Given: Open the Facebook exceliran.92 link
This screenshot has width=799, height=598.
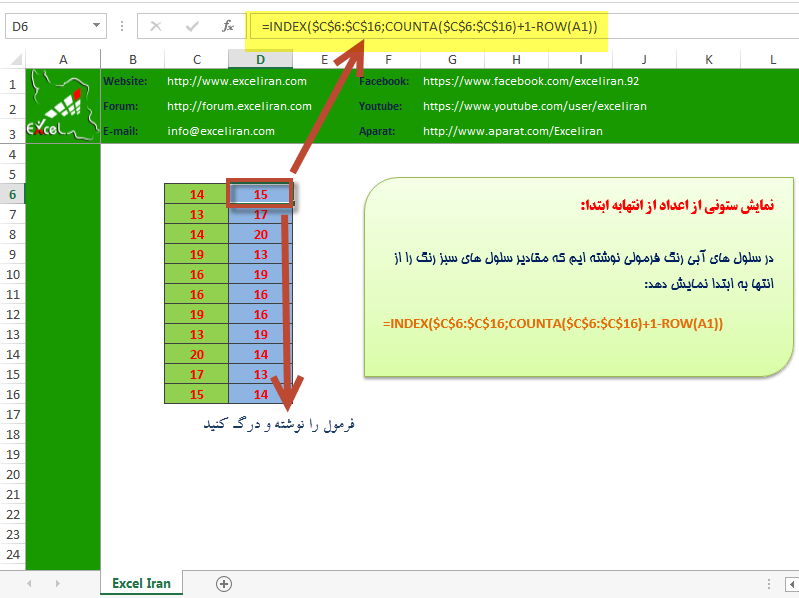Looking at the screenshot, I should (x=530, y=81).
